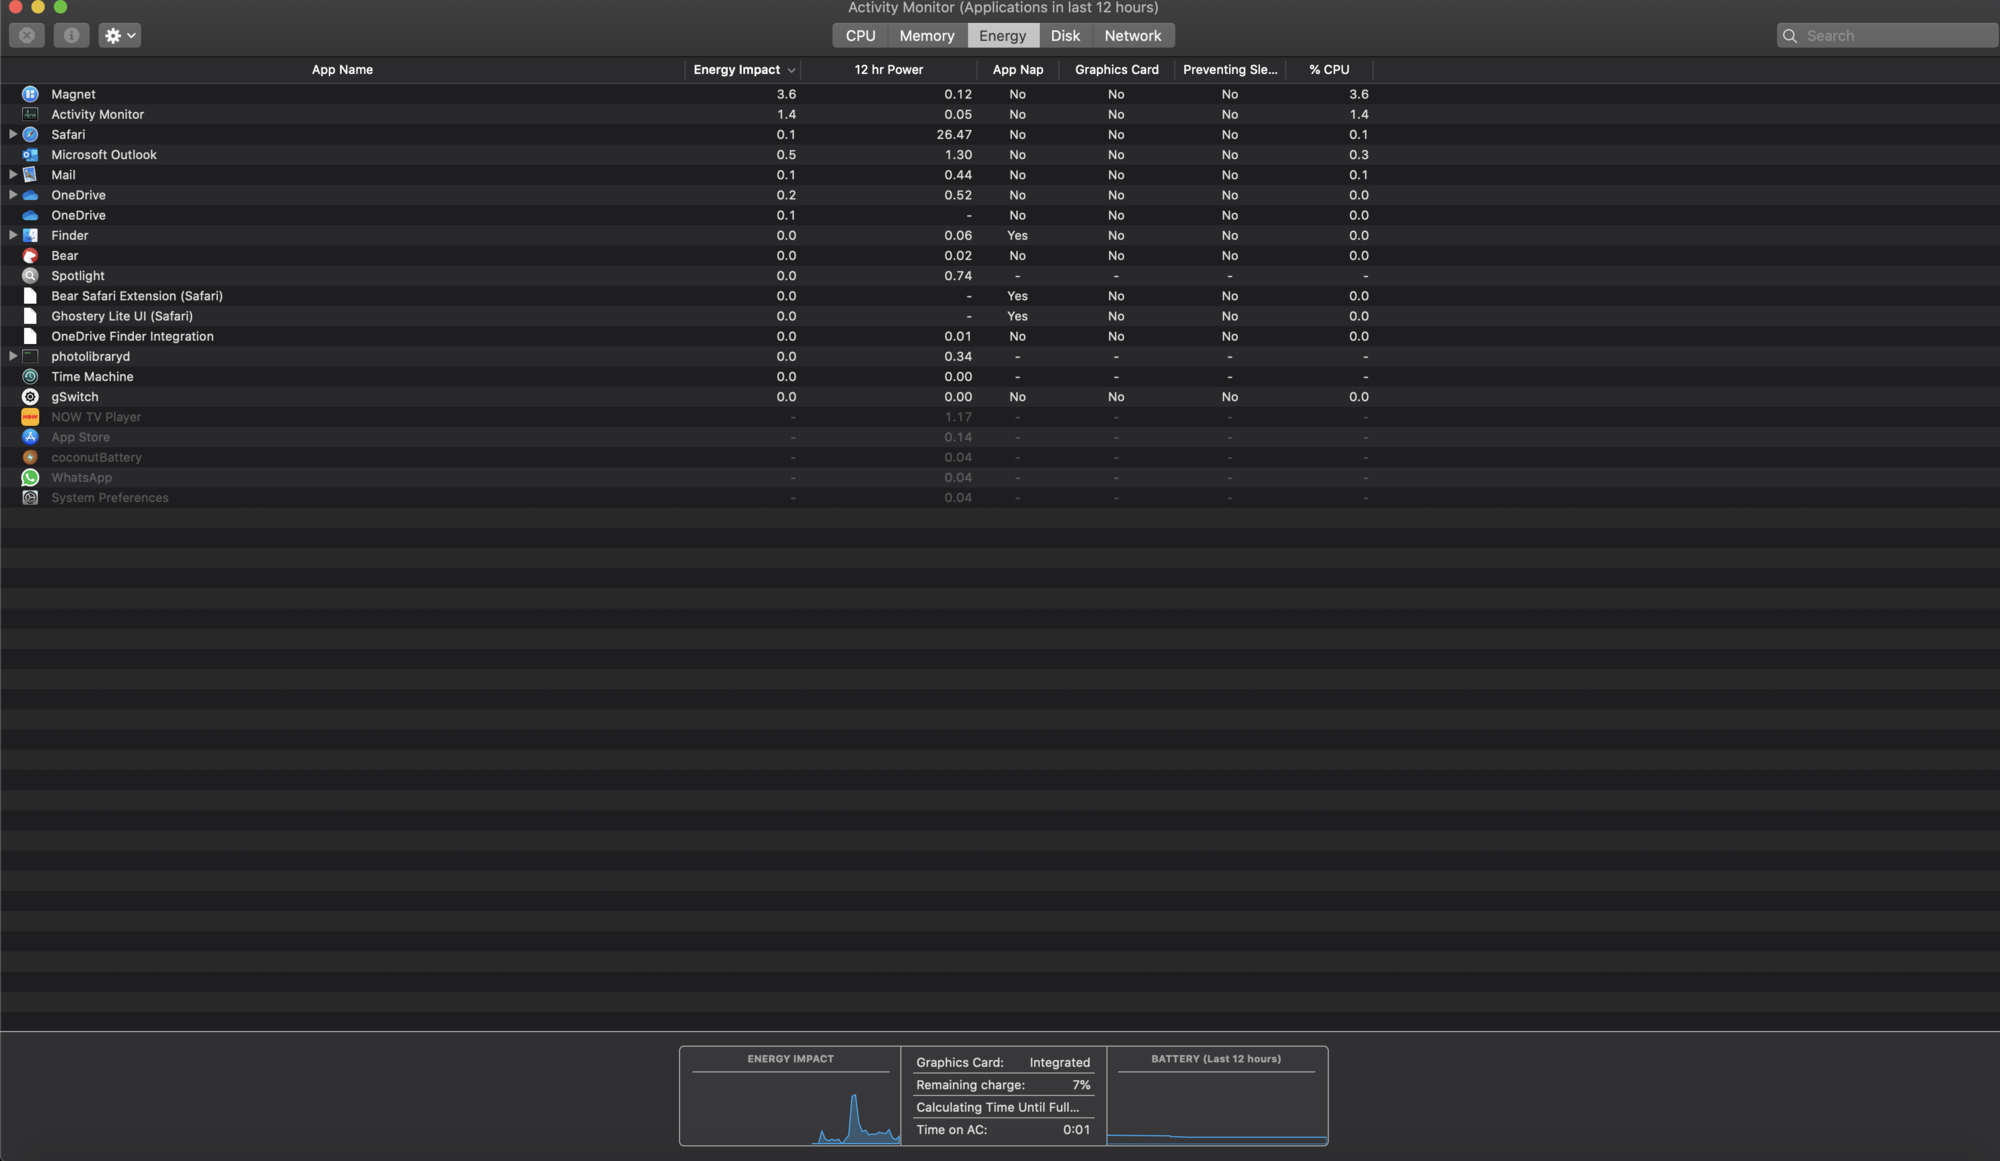Click the Microsoft Outlook icon
Screen dimensions: 2000x1161
coord(30,155)
